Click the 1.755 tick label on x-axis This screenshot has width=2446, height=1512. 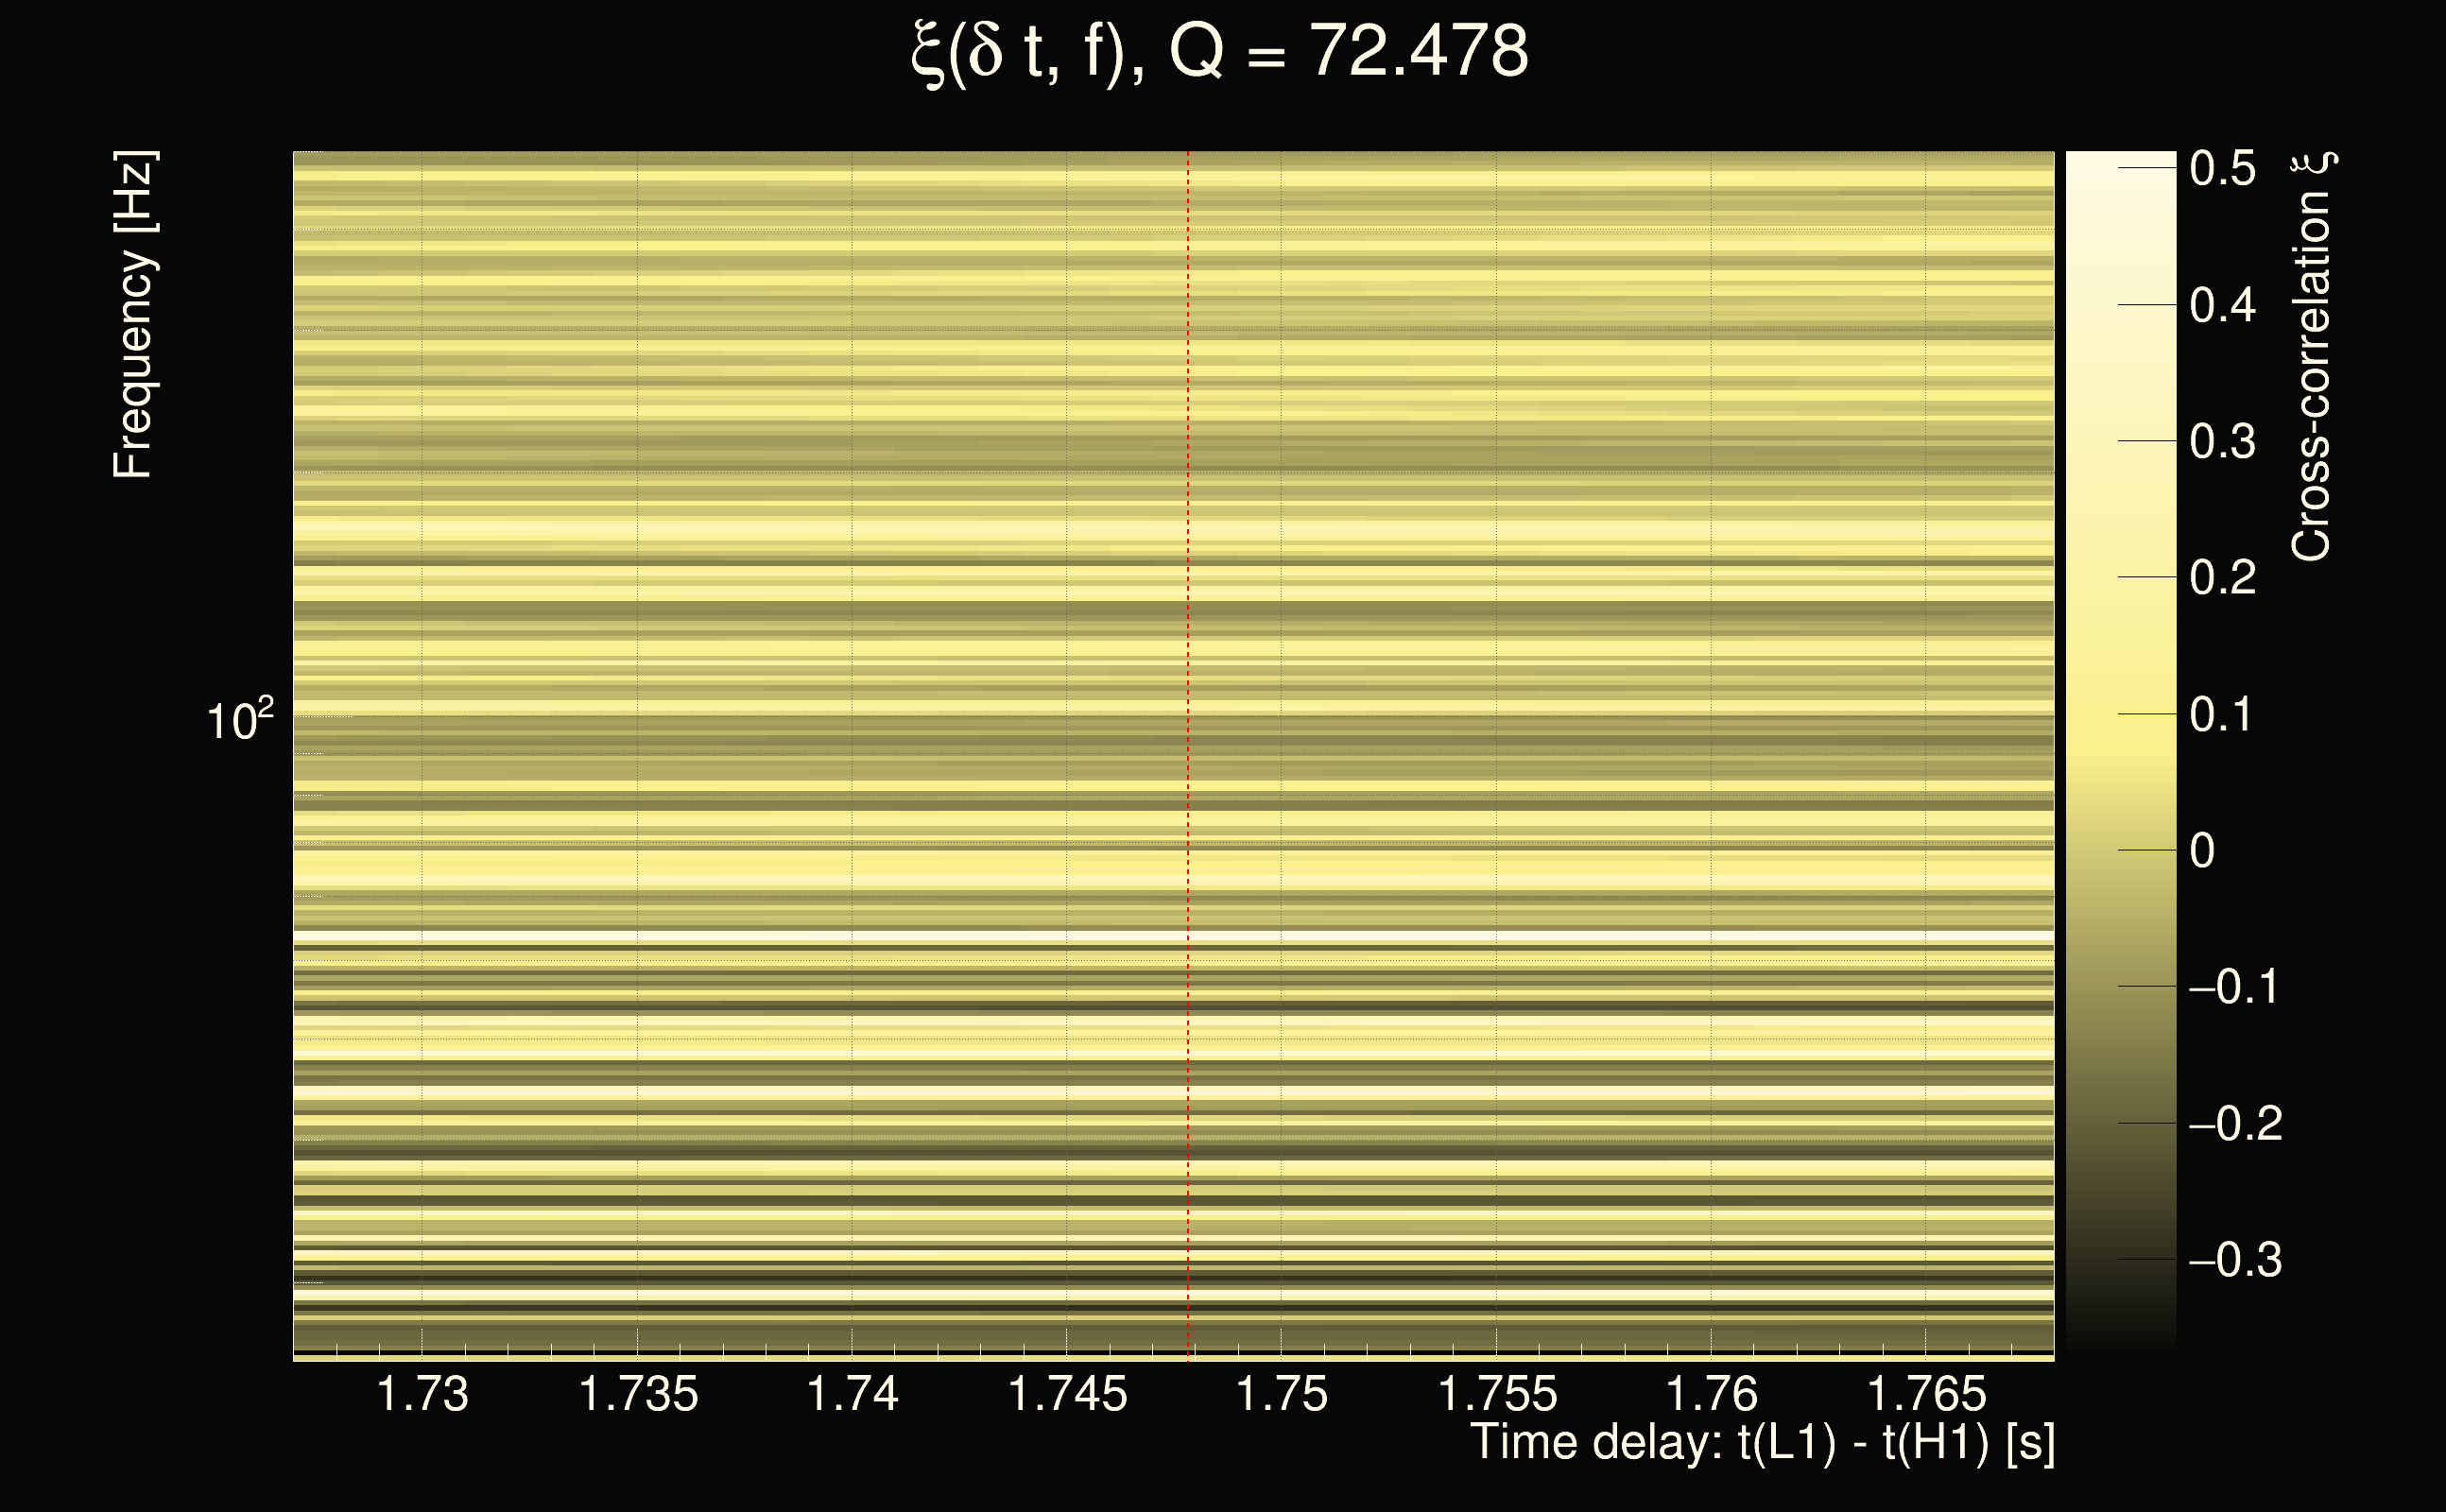[1497, 1394]
